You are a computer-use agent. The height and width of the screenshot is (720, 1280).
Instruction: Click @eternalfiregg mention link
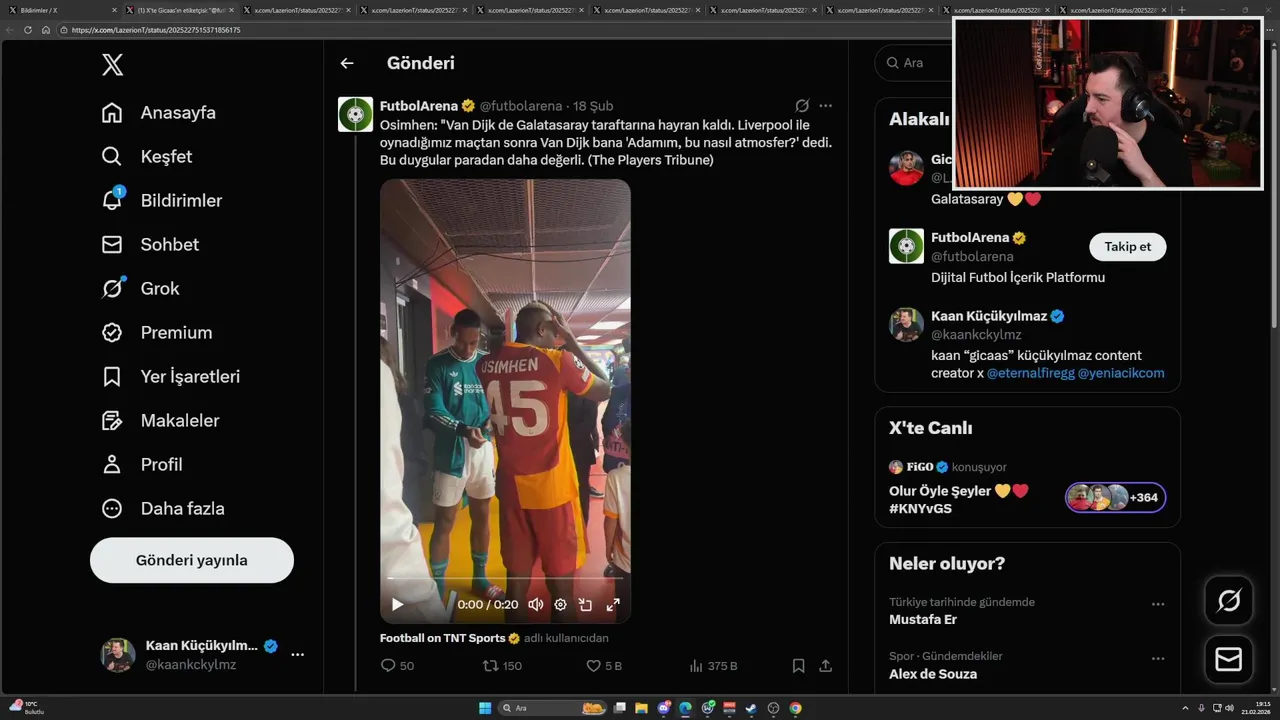point(1030,373)
